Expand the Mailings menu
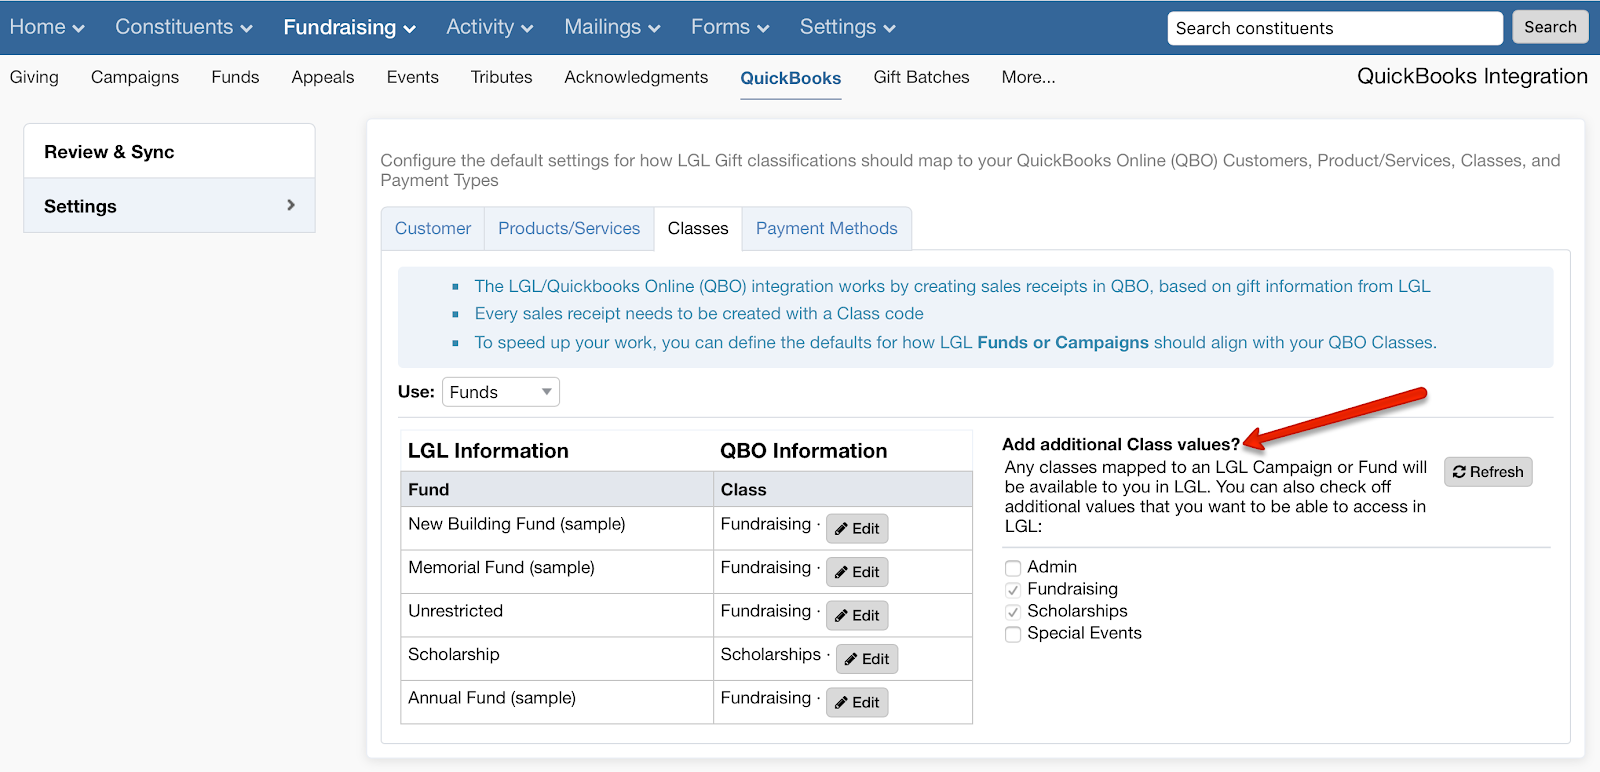This screenshot has height=772, width=1600. point(612,27)
